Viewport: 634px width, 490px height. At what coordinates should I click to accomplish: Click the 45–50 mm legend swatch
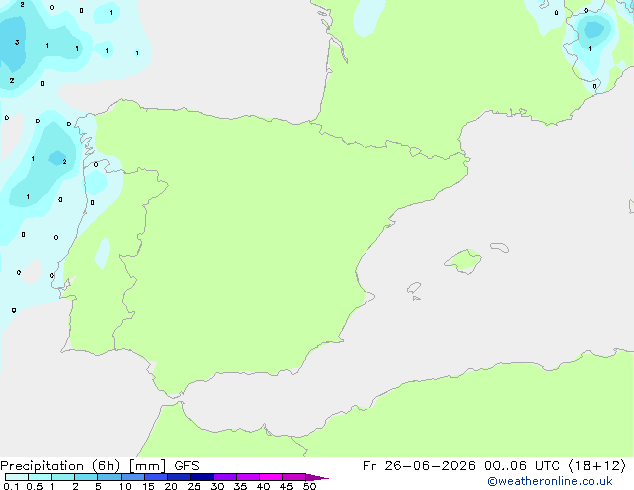pos(294,477)
